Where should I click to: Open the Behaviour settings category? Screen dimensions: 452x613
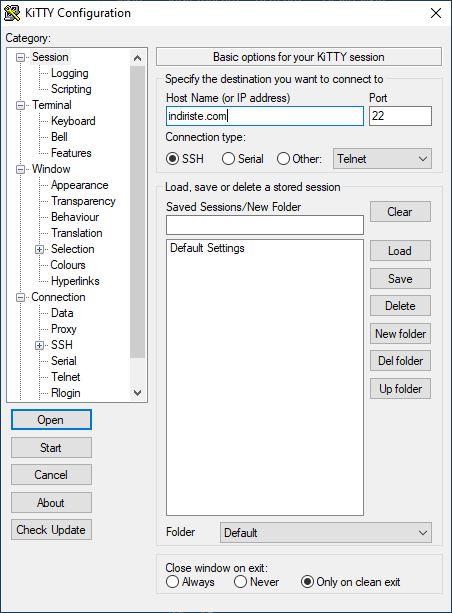75,217
